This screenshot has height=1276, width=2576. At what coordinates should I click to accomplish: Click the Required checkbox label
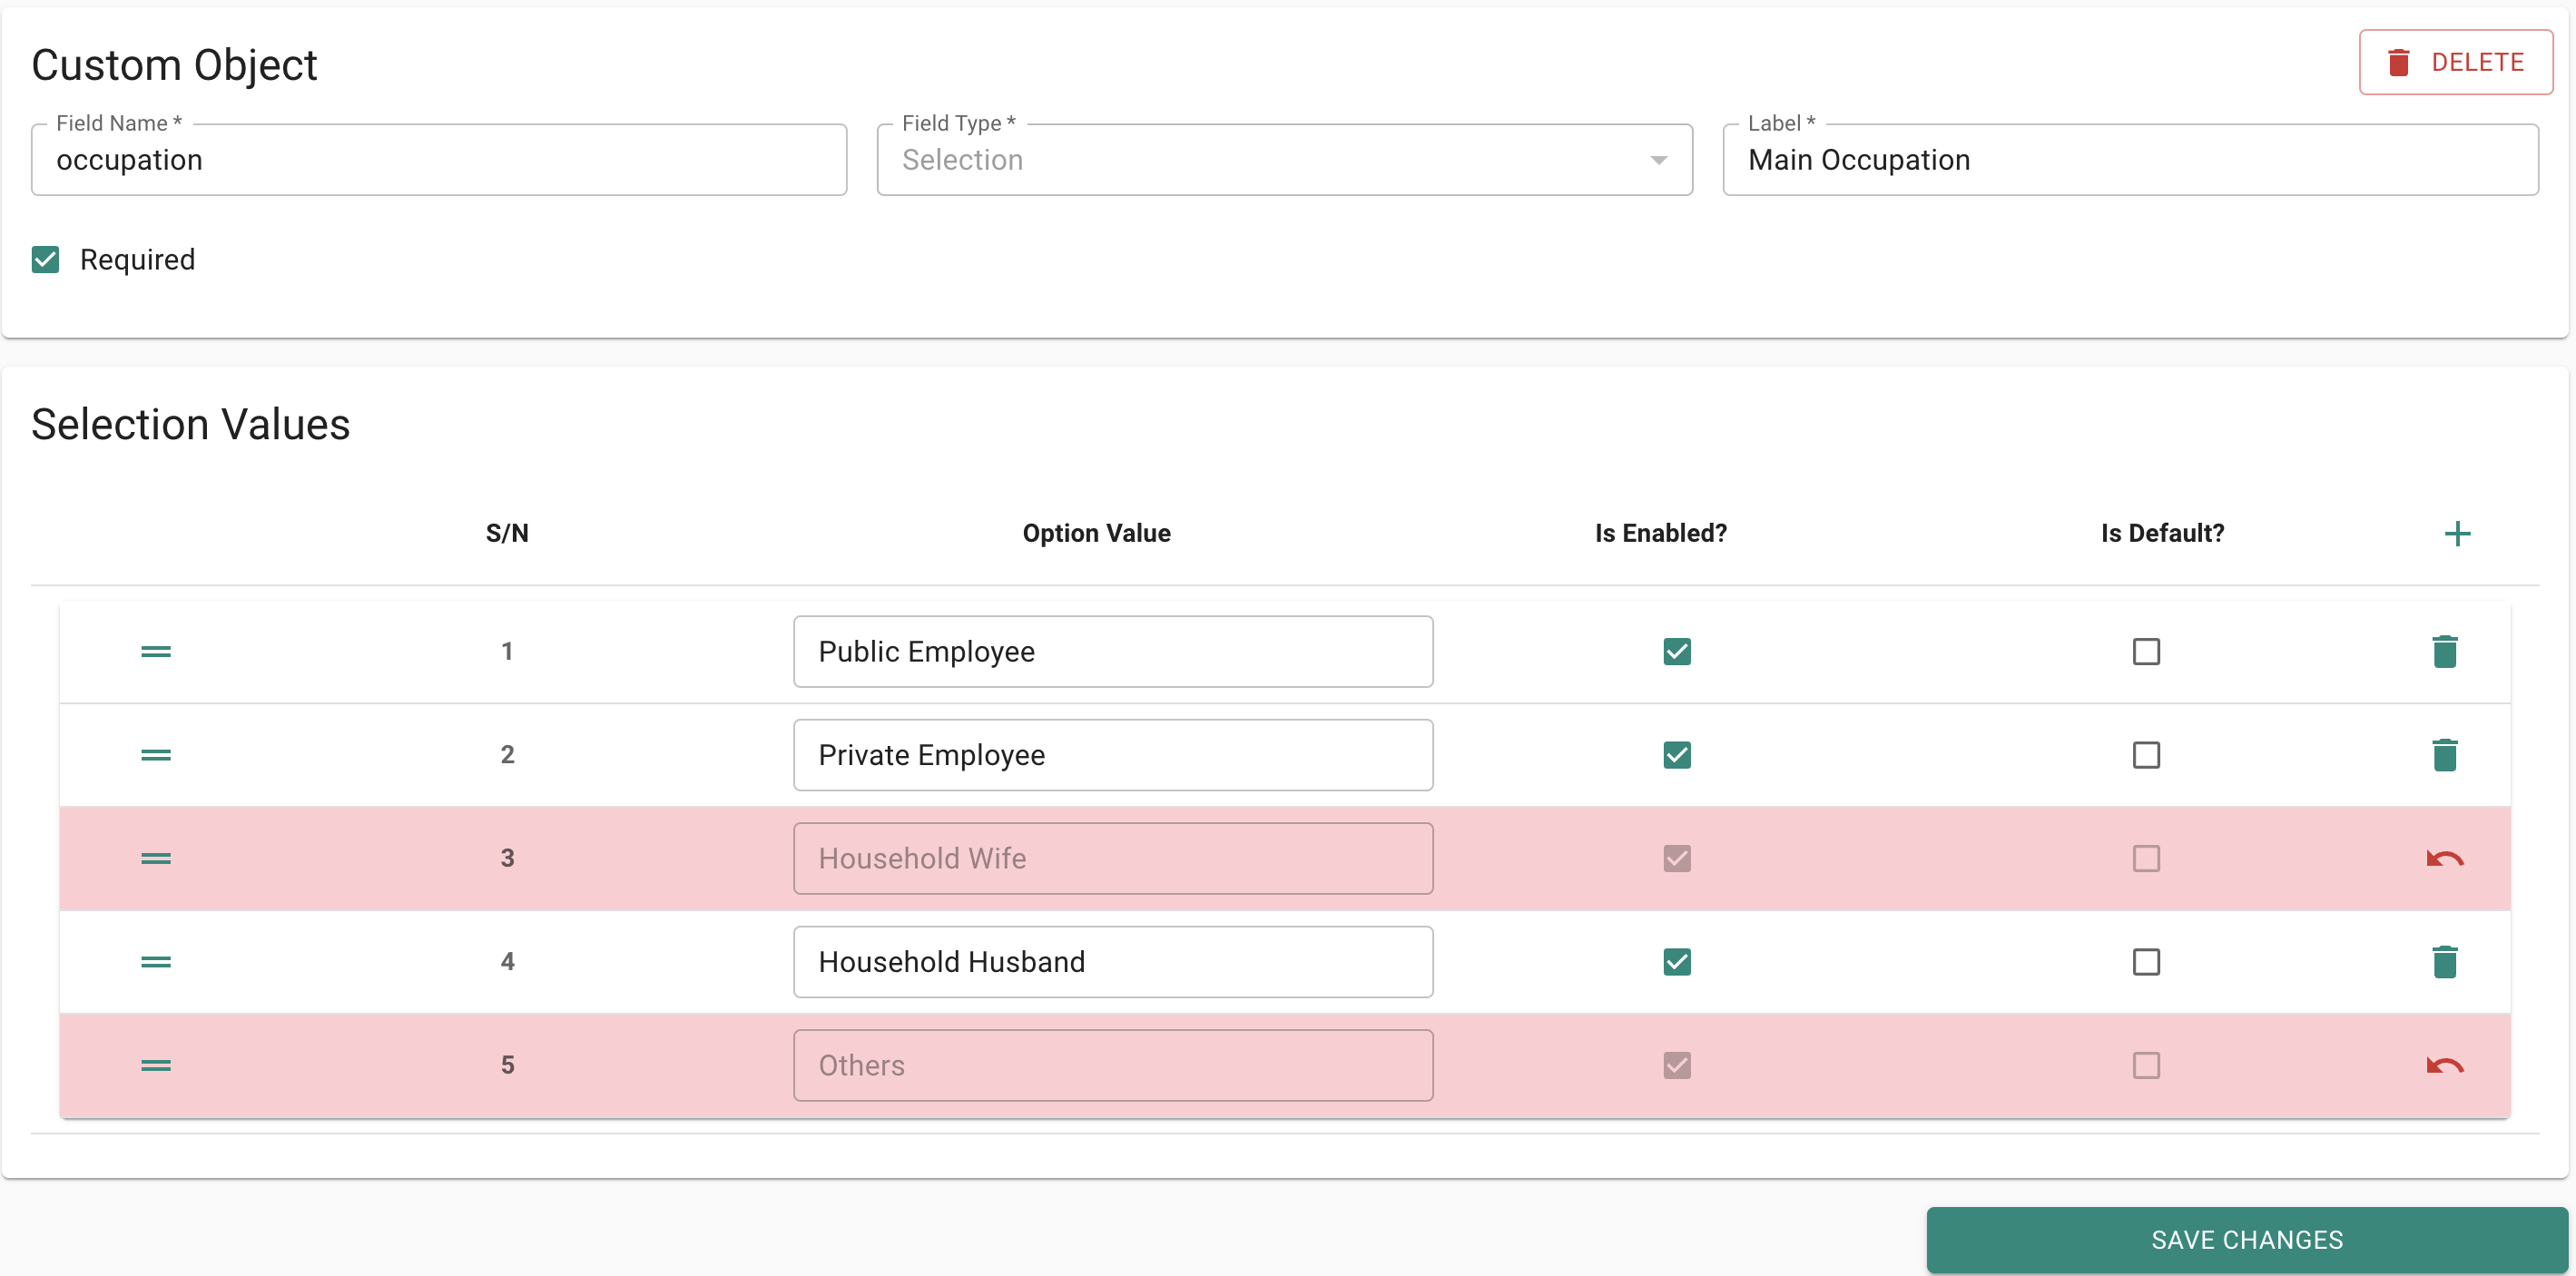coord(137,260)
